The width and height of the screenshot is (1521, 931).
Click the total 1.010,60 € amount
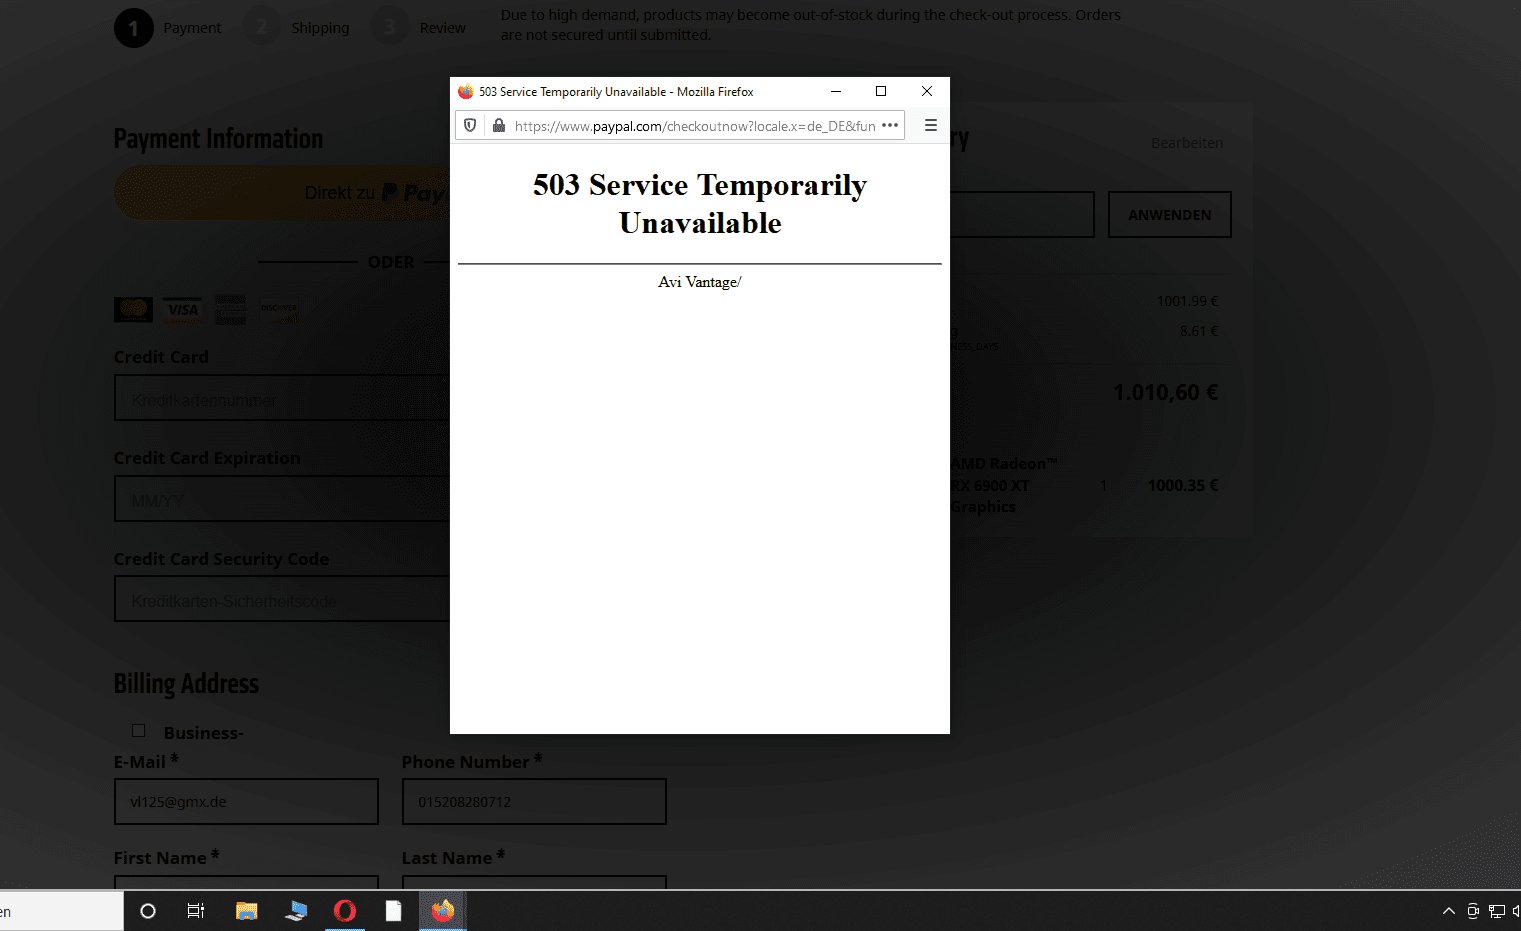pos(1166,392)
